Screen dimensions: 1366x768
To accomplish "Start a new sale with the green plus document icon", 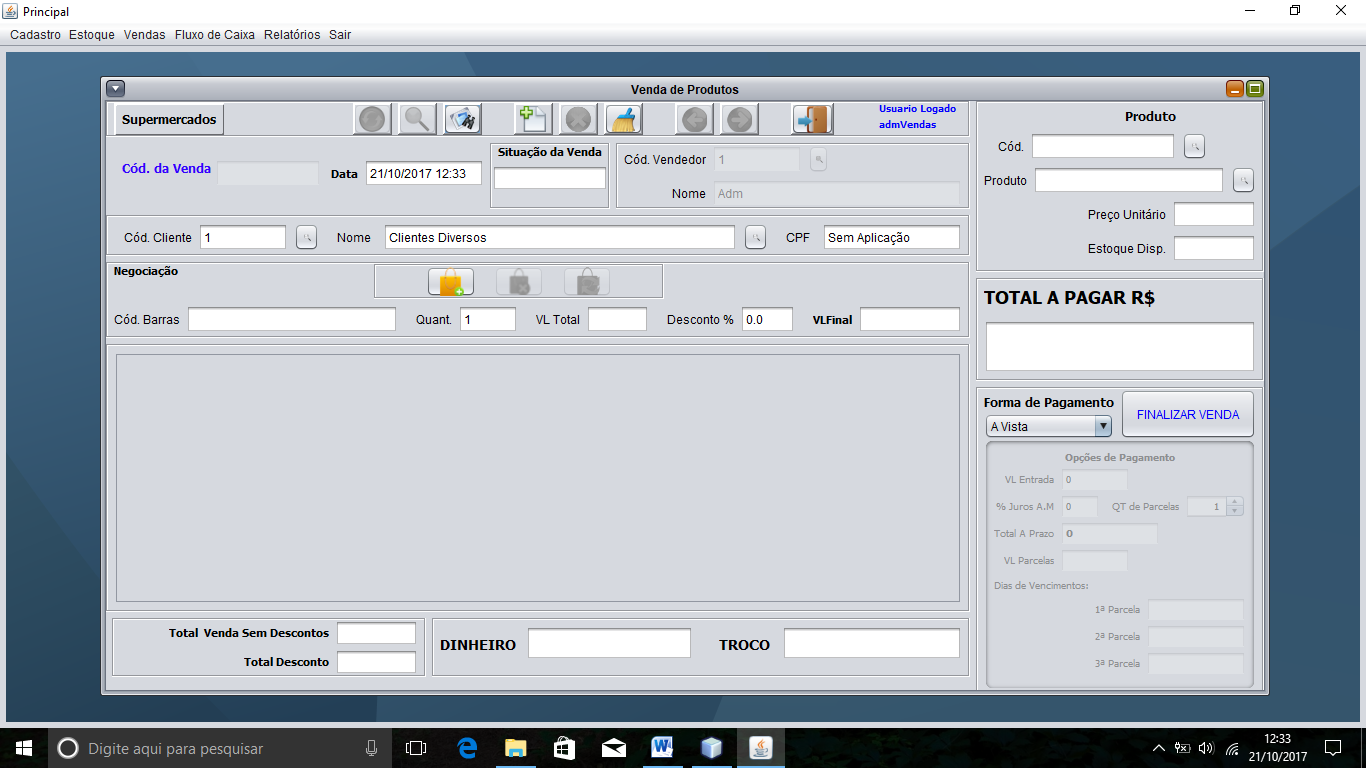I will (x=531, y=118).
